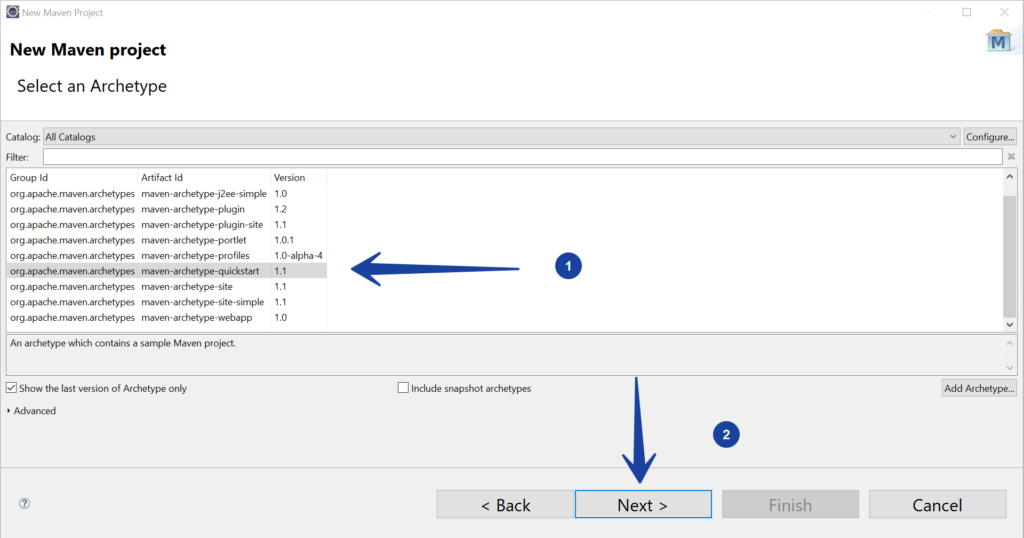Toggle Show the last version of Archetype only
1024x538 pixels.
12,388
